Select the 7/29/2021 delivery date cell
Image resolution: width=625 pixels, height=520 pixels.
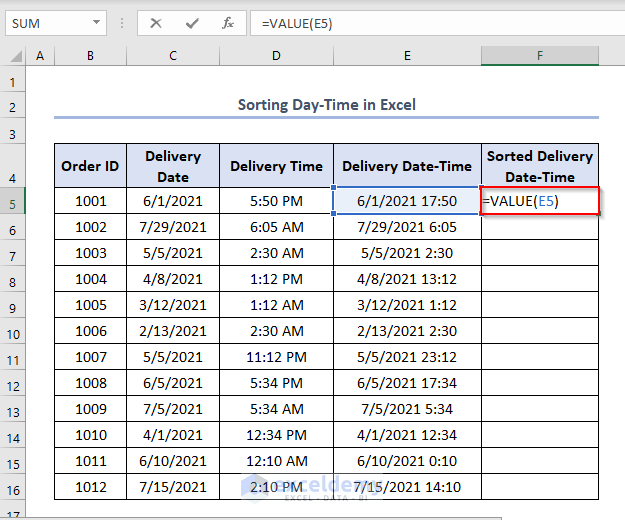point(173,227)
